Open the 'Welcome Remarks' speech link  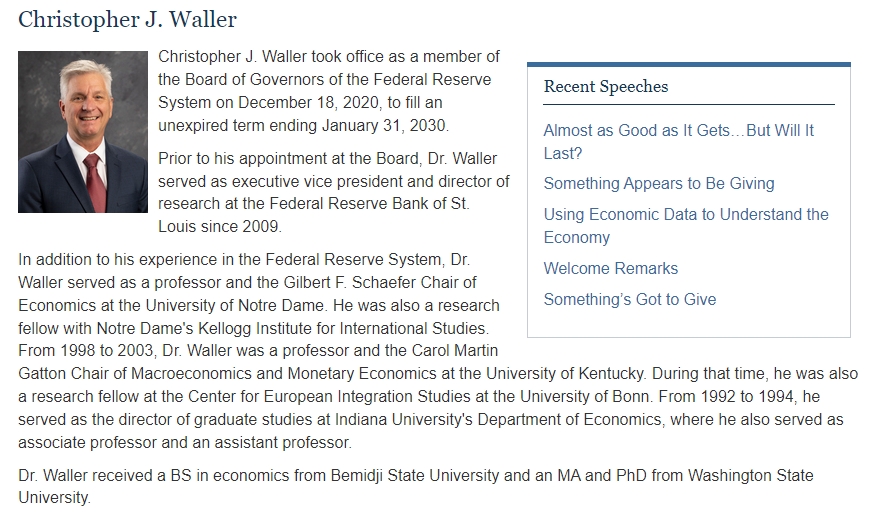[x=610, y=268]
